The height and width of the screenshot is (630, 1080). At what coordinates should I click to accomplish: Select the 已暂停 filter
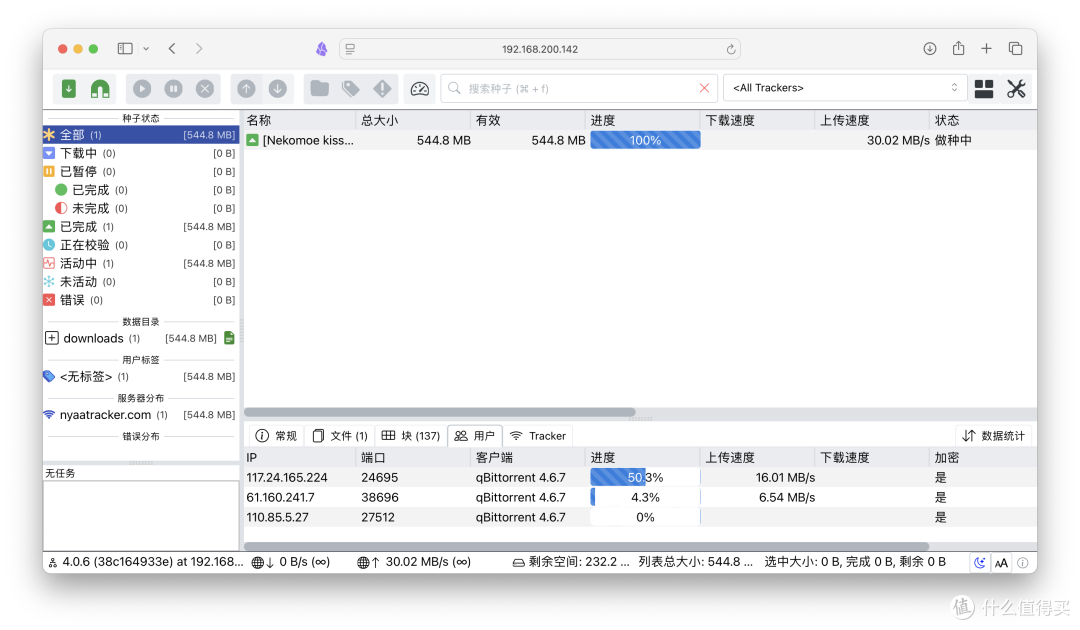click(x=141, y=171)
